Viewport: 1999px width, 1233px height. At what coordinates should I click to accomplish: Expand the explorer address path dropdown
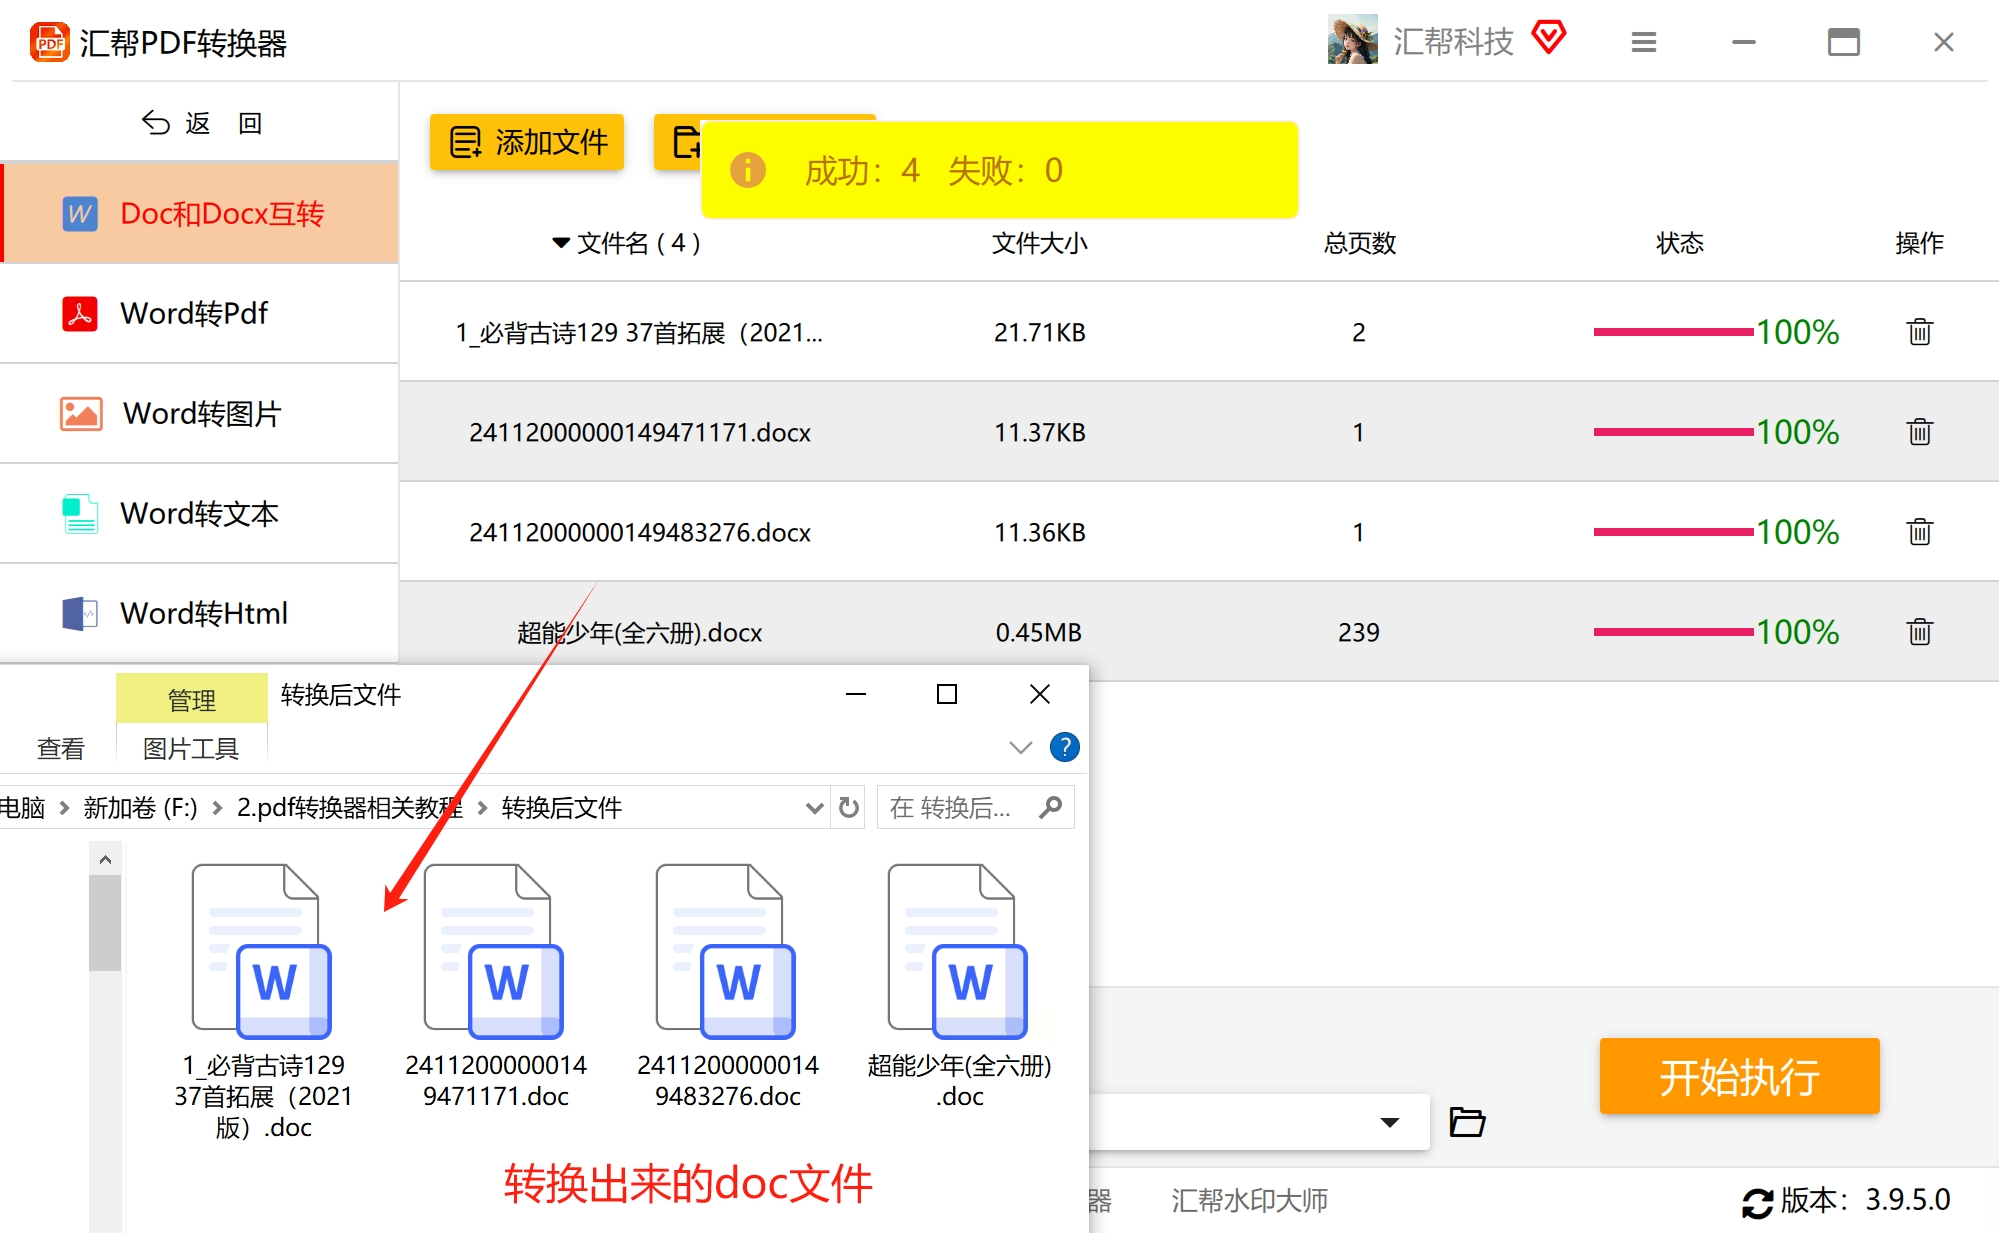814,808
